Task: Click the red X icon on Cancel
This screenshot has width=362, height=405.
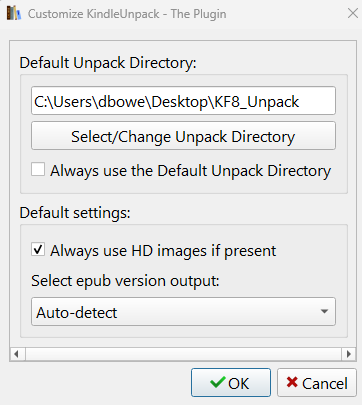Action: pyautogui.click(x=292, y=382)
